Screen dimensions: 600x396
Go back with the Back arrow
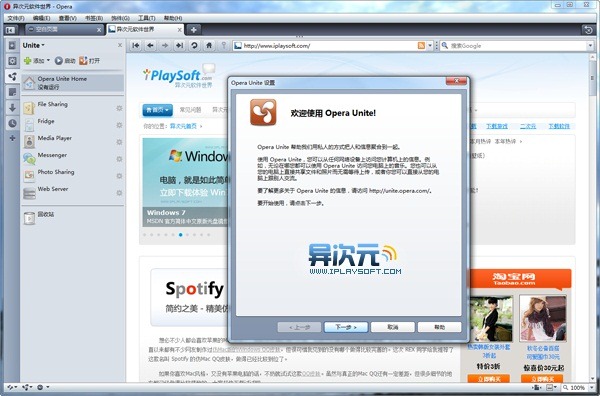click(150, 46)
